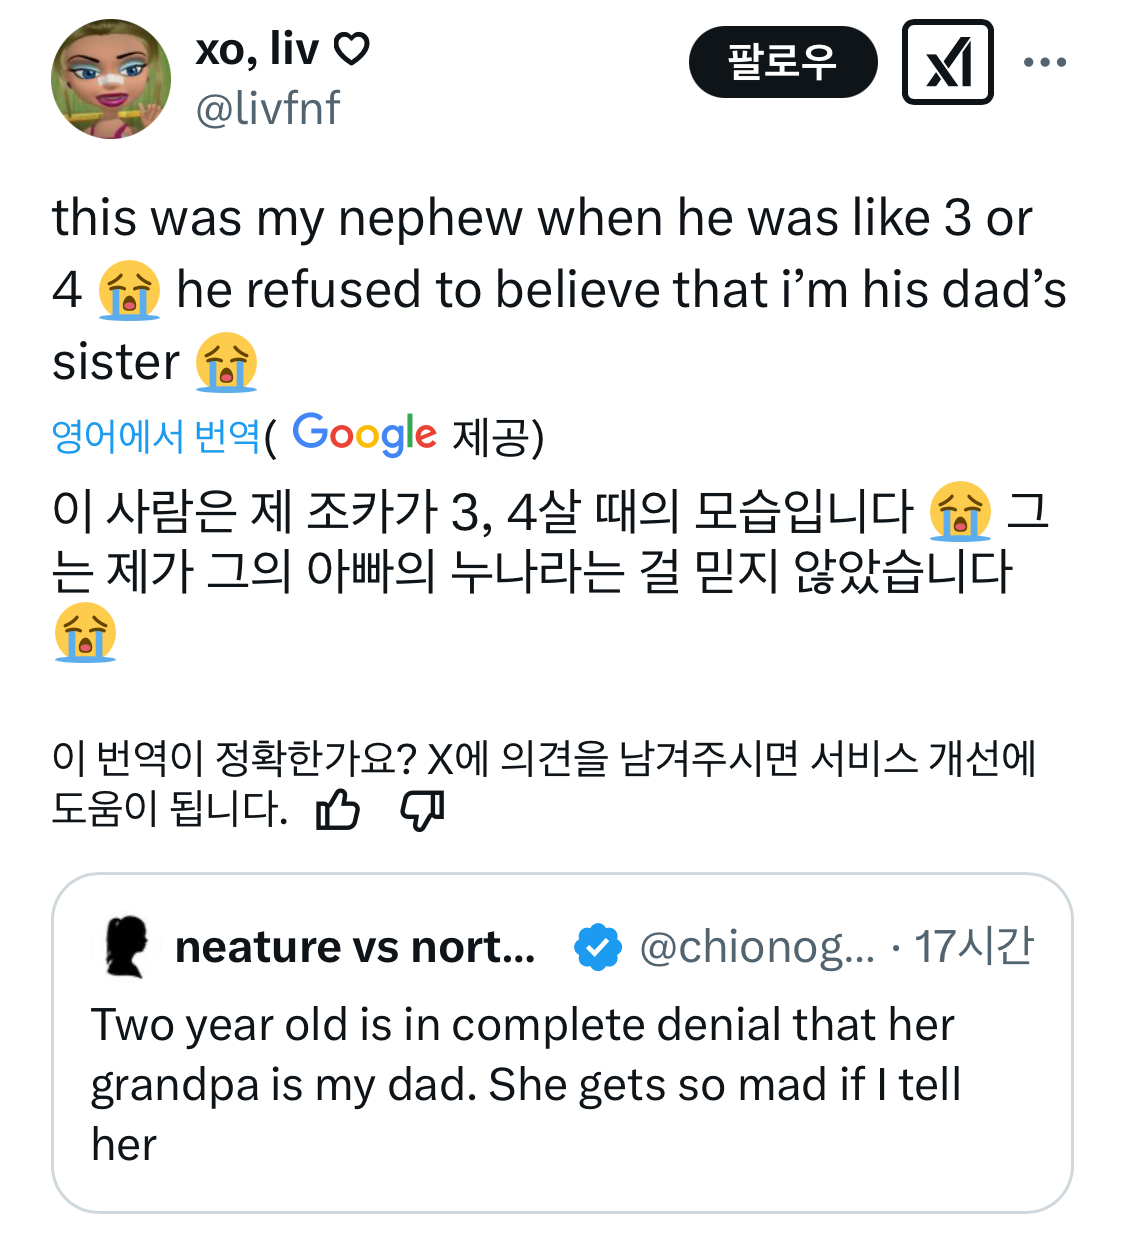
Task: Rate the translation with thumbs down
Action: pos(422,810)
